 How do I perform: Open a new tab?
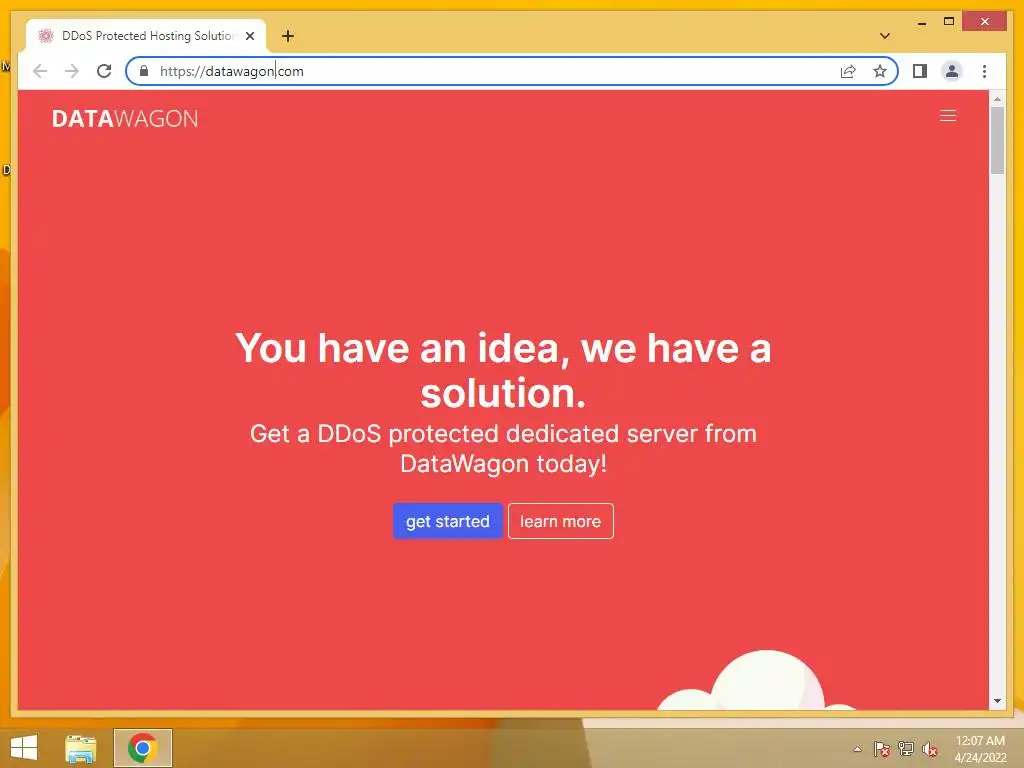288,36
